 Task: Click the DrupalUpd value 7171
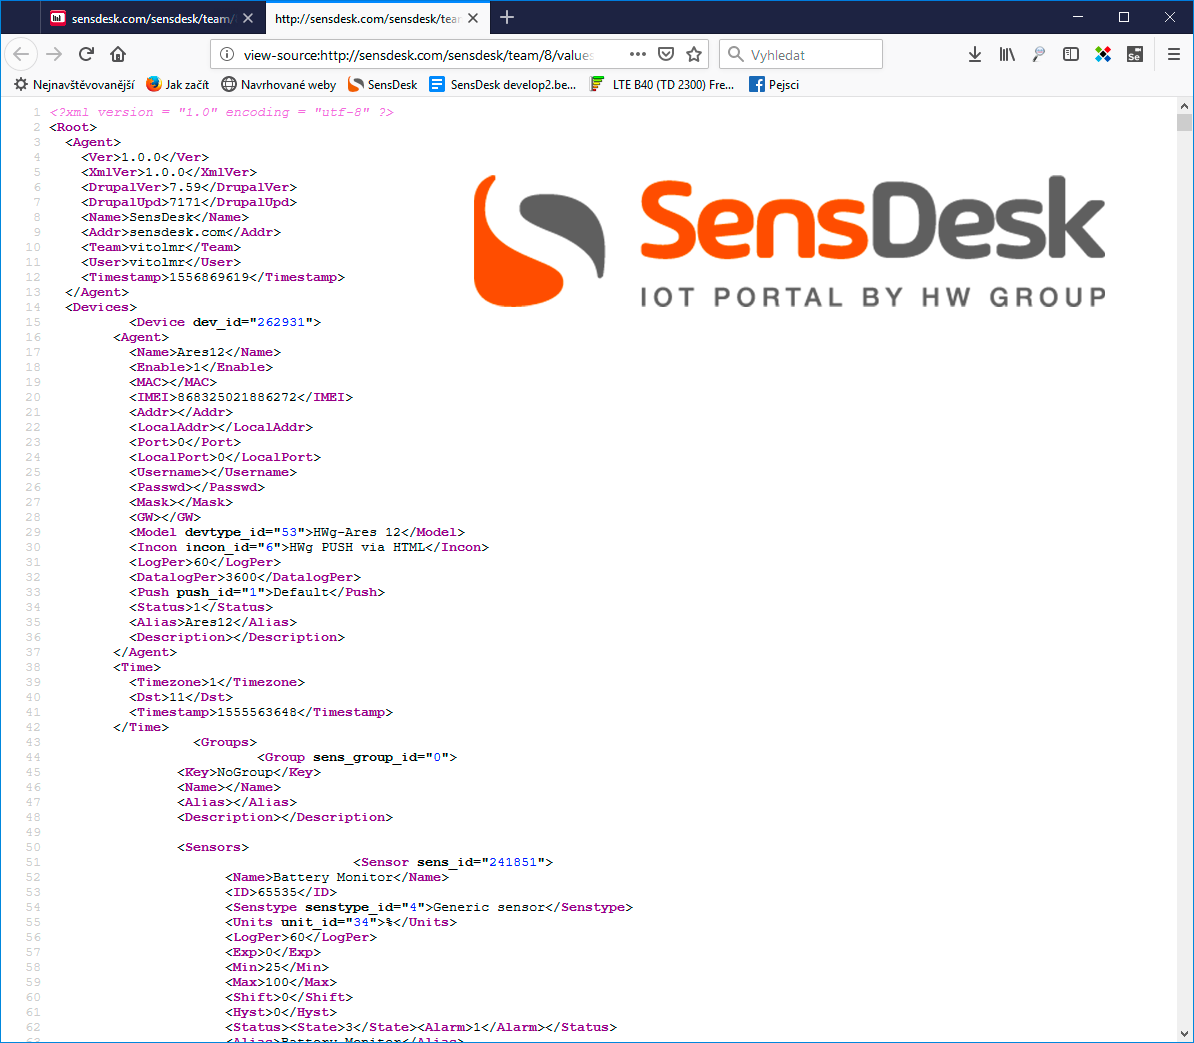point(185,203)
